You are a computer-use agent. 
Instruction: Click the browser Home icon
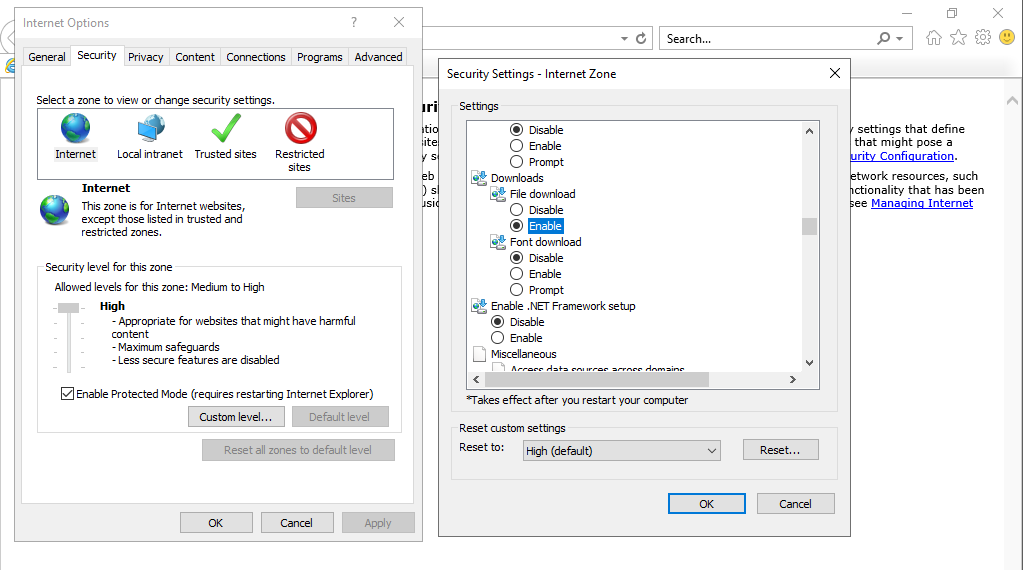tap(934, 38)
